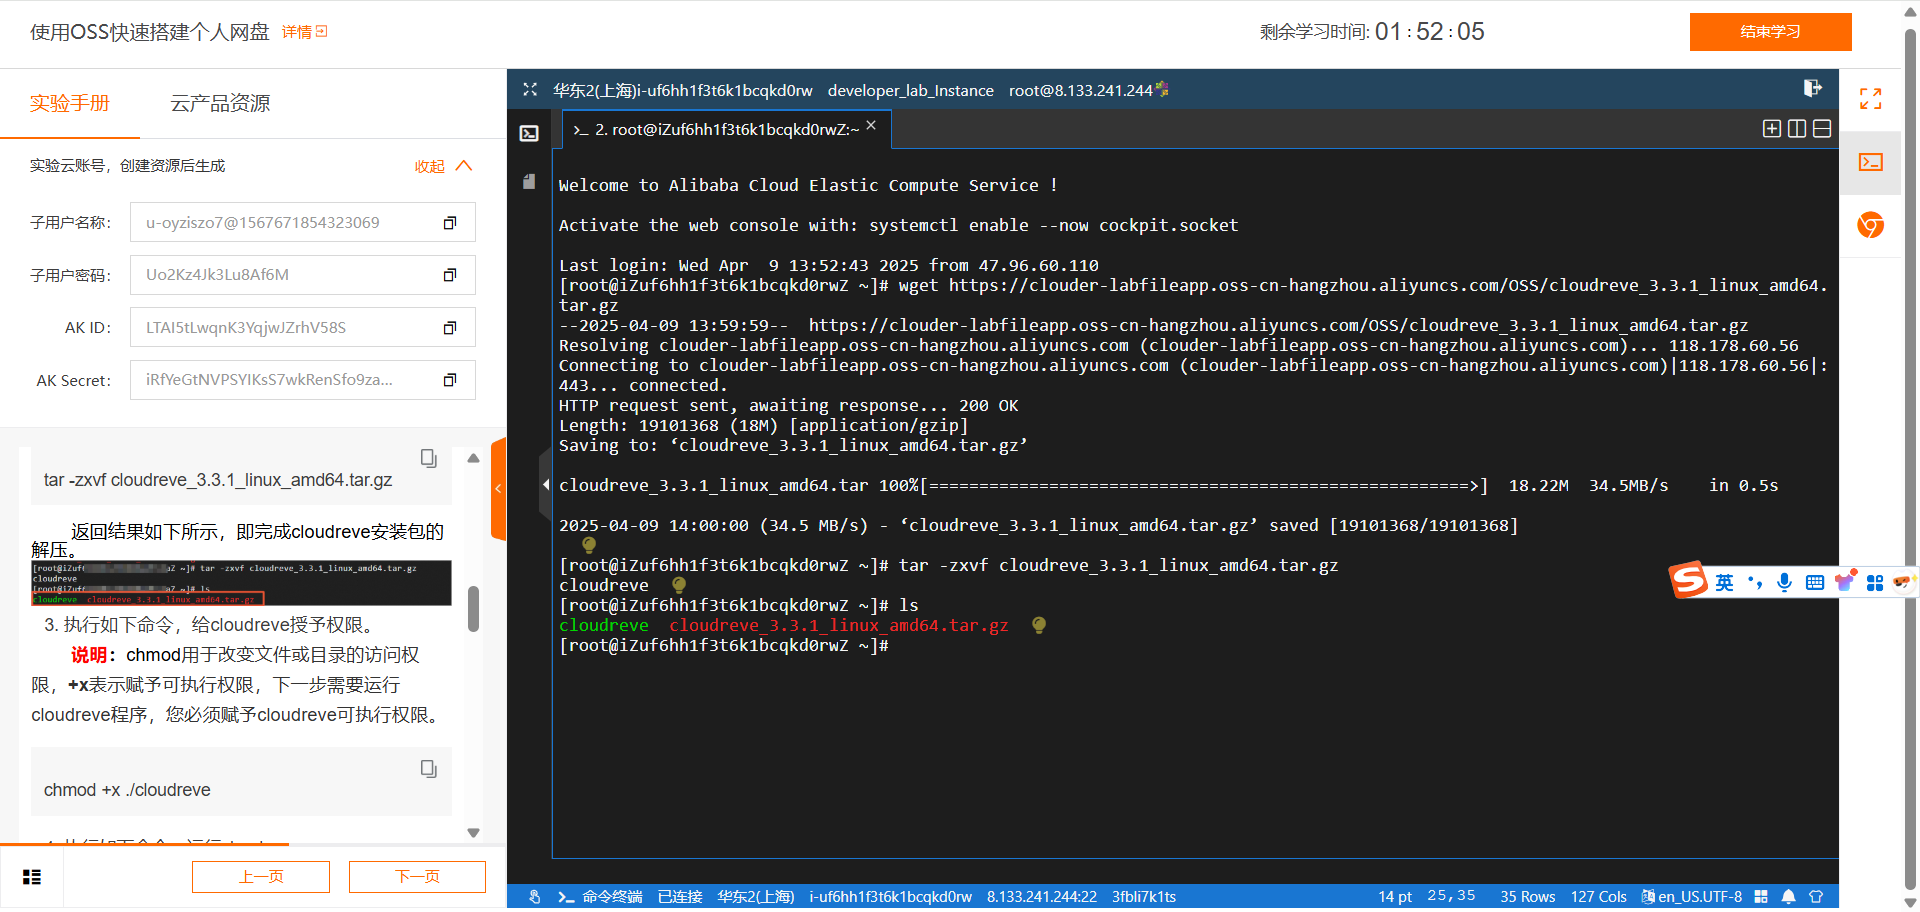Click the 14 pt font size indicator
The width and height of the screenshot is (1920, 912).
coord(1395,897)
